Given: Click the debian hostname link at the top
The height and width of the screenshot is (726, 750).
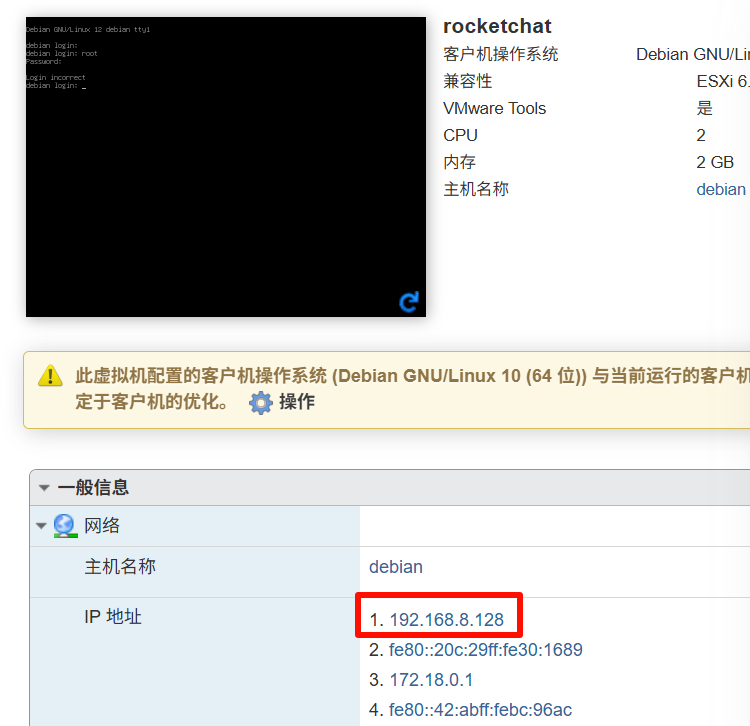Looking at the screenshot, I should coord(720,189).
